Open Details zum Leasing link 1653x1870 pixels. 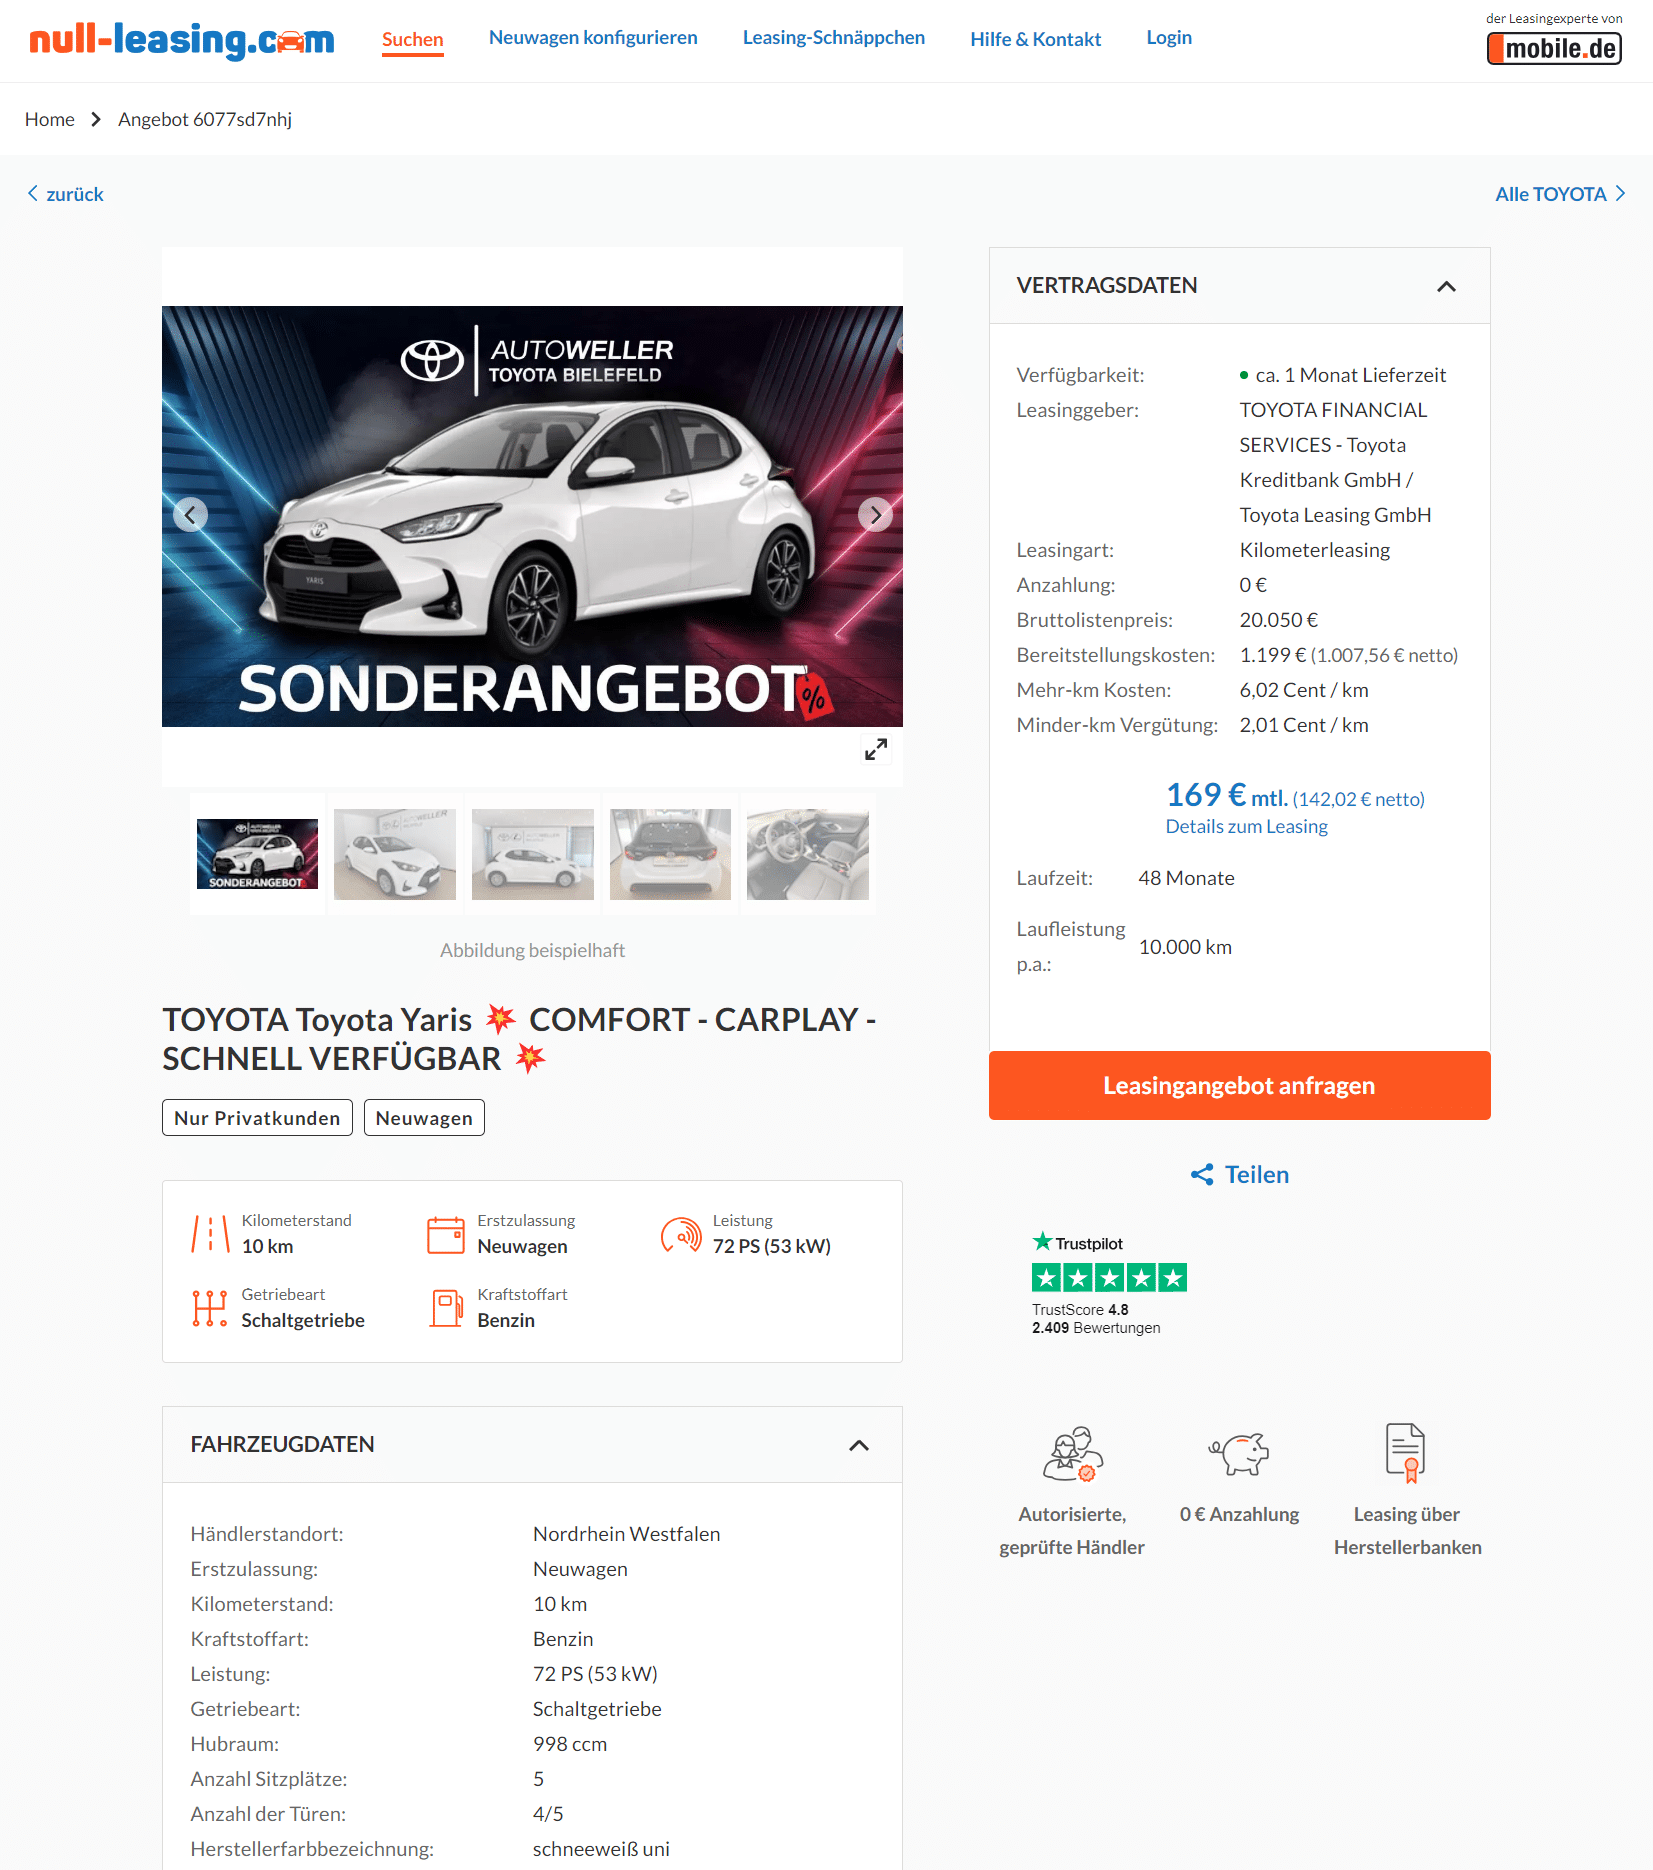[1246, 827]
